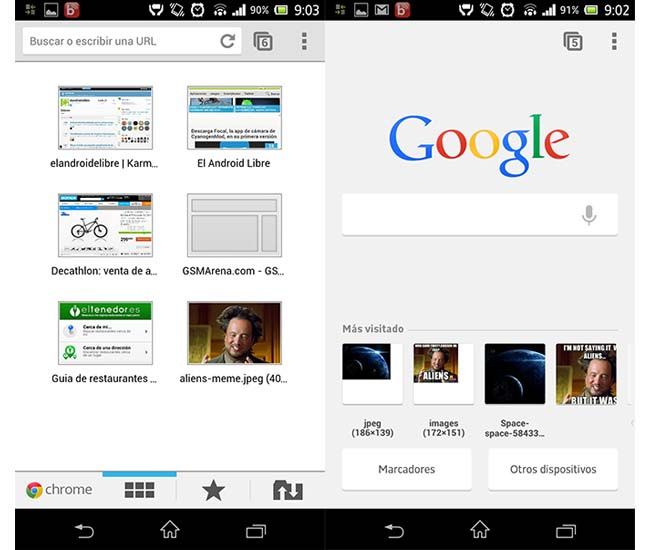This screenshot has width=650, height=550.
Task: Tap 'Decathlon: venta de a...' label
Action: 104,271
